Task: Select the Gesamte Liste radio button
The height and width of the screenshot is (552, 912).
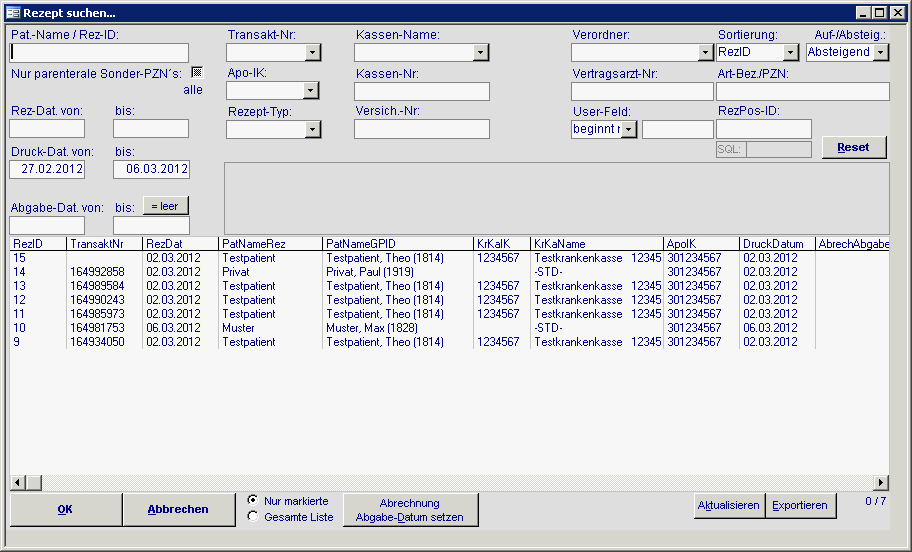Action: pos(252,516)
